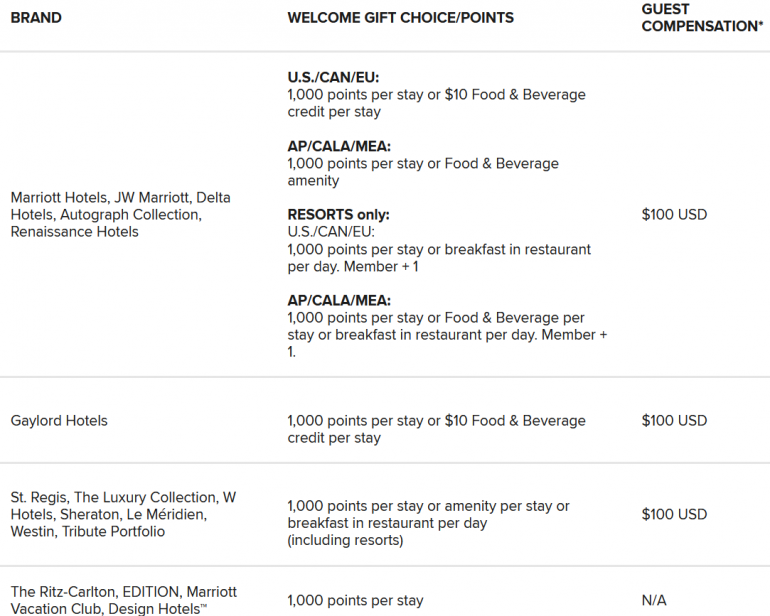The height and width of the screenshot is (616, 770).
Task: Click "breakfast in restaurant per day" in St. Regis row
Action: 387,523
